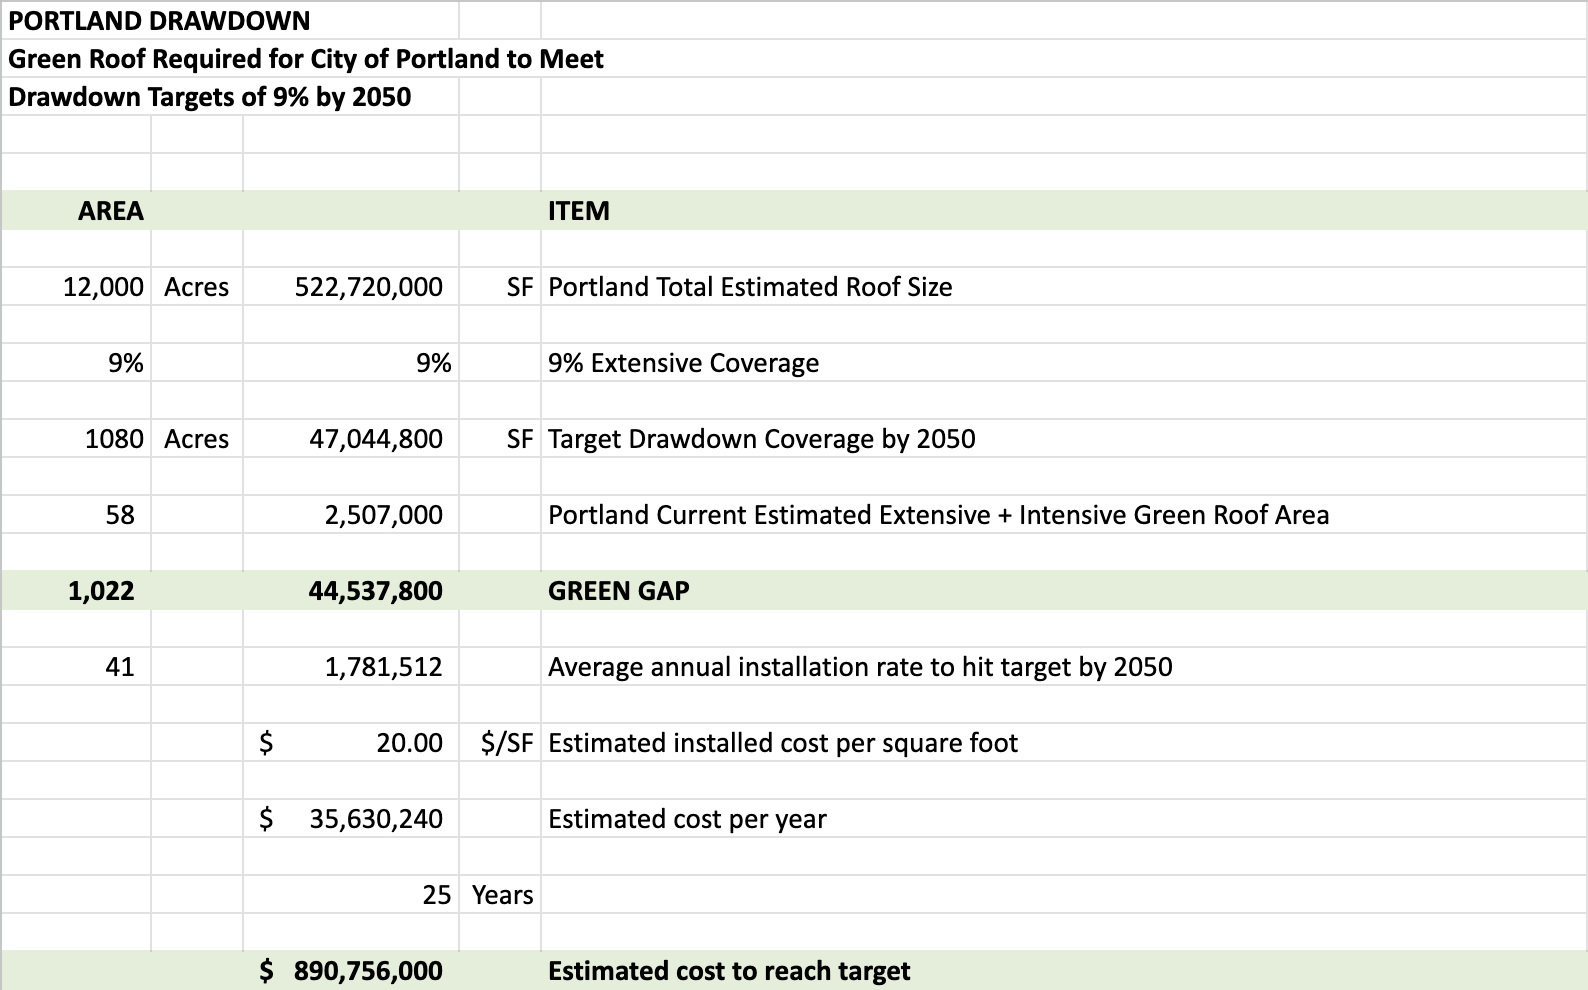Click the "Green Roof Required for City of Portland to Meet" line
This screenshot has width=1588, height=990.
(306, 59)
